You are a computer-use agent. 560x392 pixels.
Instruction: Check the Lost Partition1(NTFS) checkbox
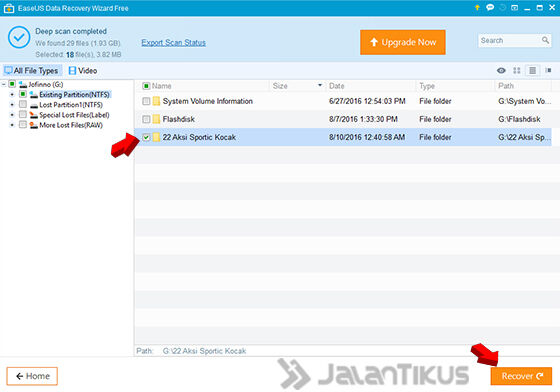pyautogui.click(x=23, y=104)
